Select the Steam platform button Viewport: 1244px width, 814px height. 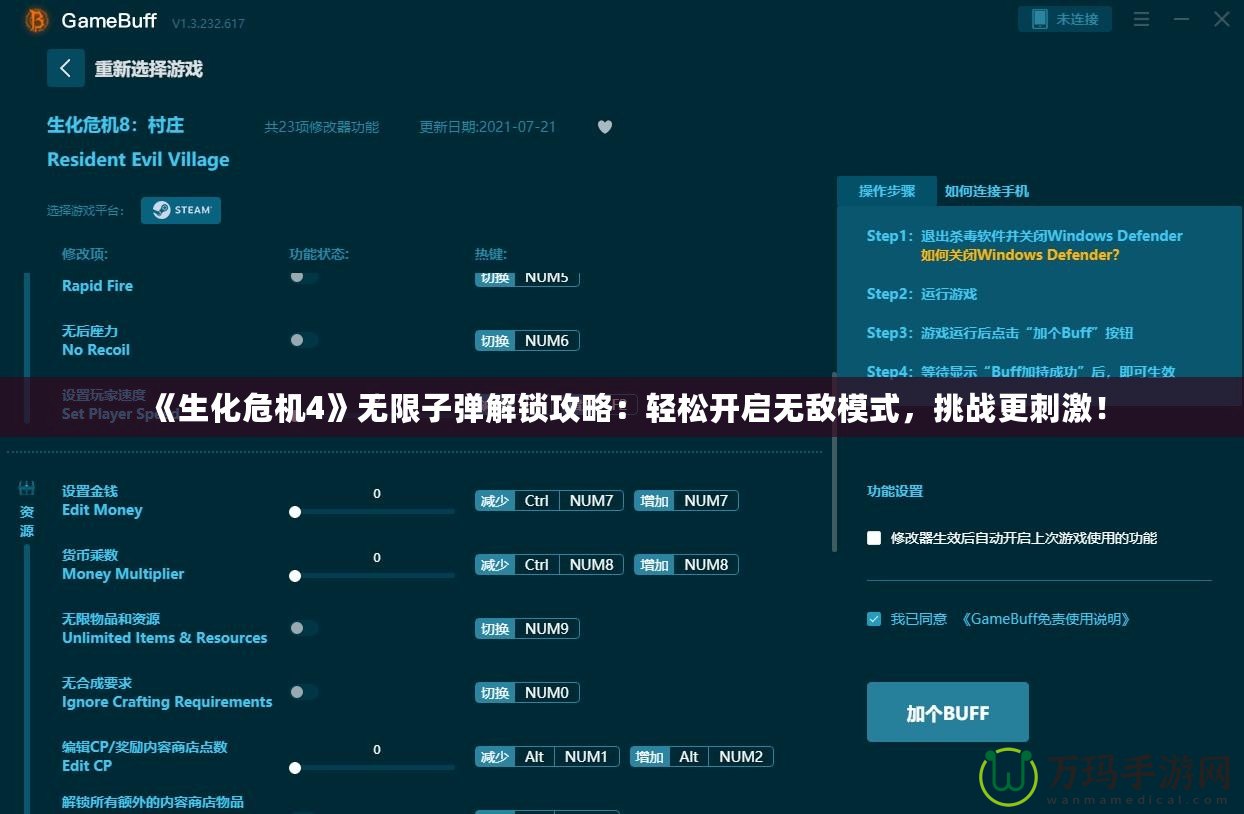(x=181, y=210)
